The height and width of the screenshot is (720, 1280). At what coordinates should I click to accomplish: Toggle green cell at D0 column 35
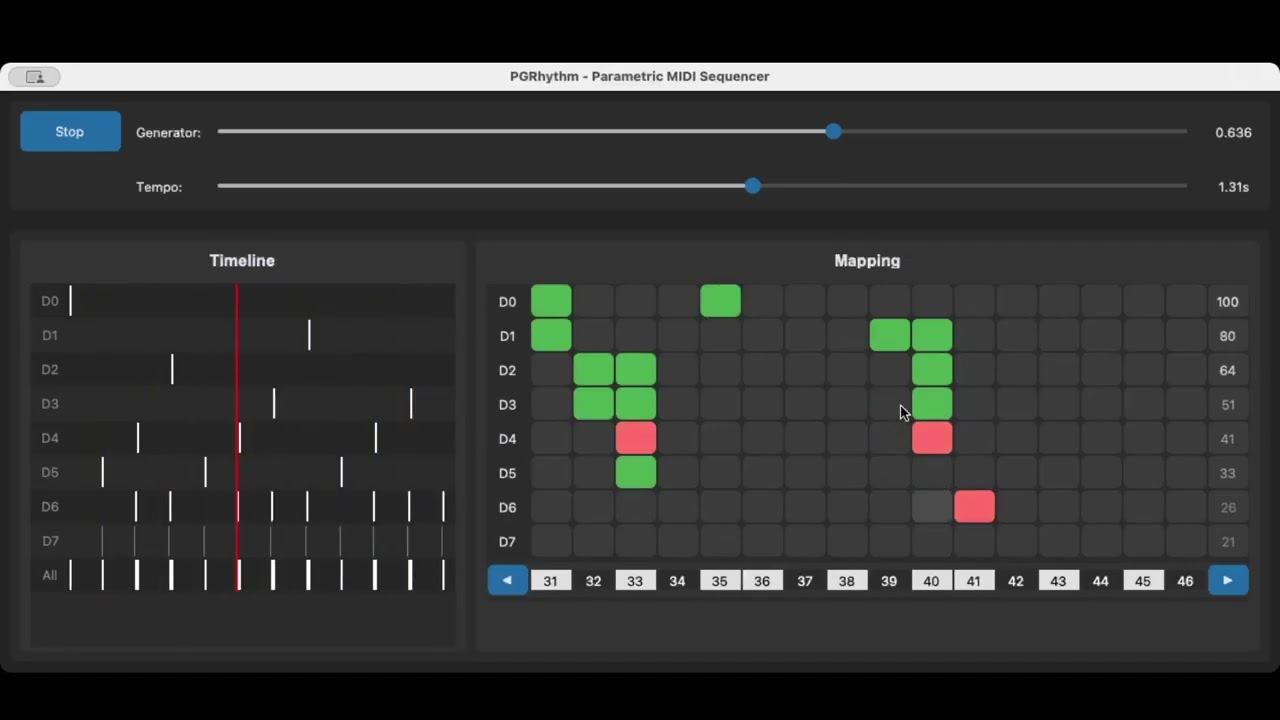point(721,301)
